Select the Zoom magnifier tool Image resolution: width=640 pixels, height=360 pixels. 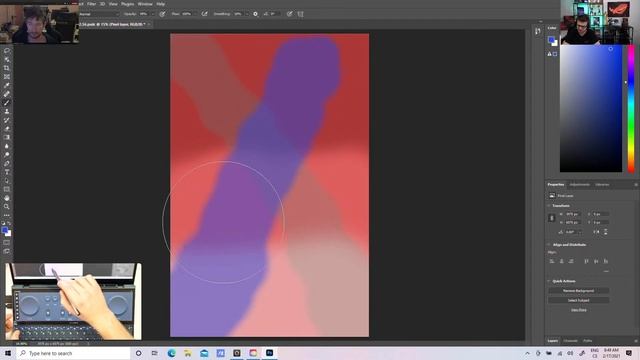pyautogui.click(x=7, y=207)
